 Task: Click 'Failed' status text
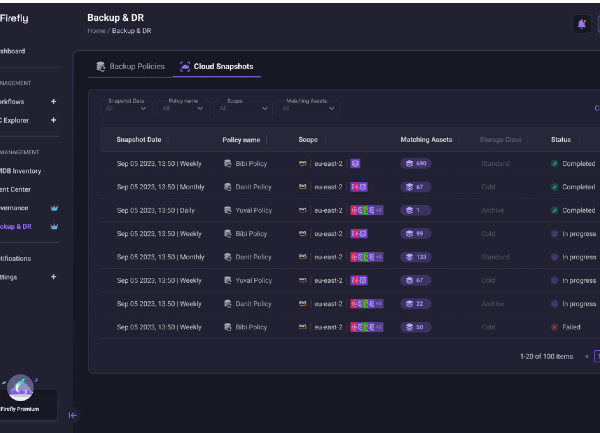point(571,327)
